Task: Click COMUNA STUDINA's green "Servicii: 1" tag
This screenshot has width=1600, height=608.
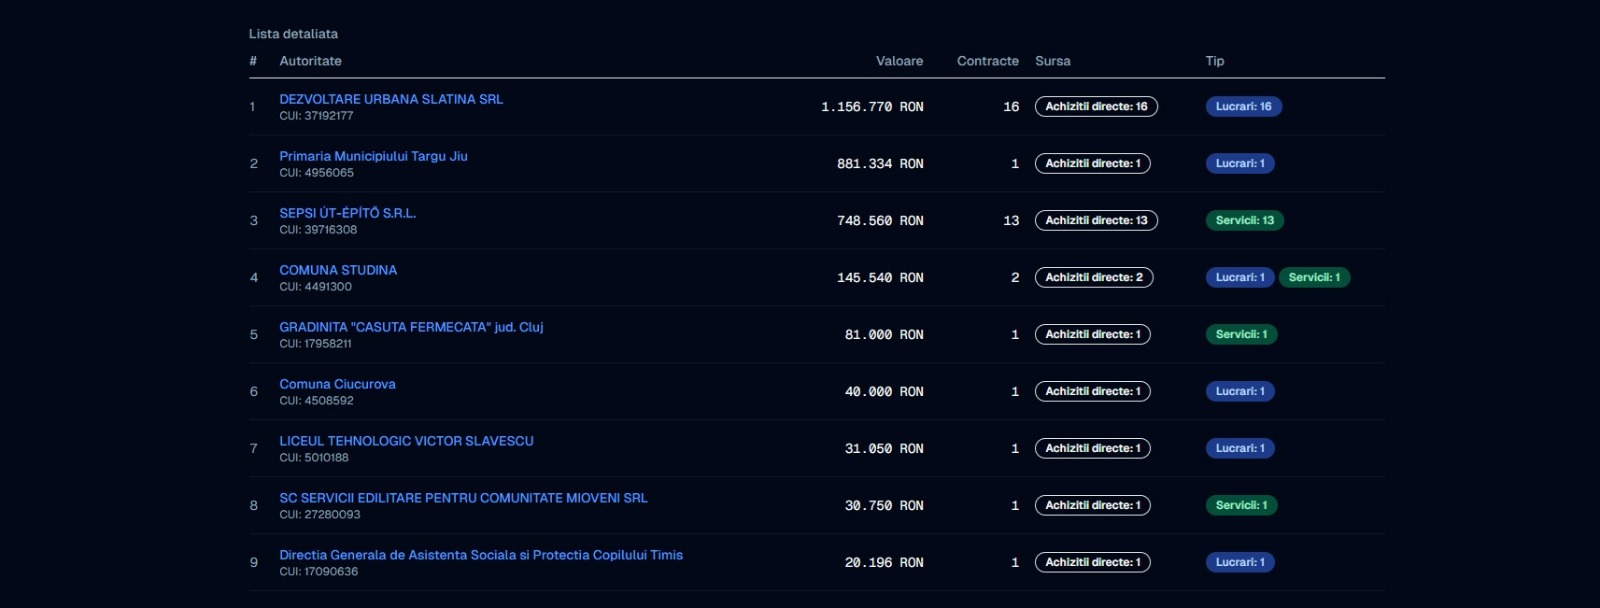Action: click(x=1314, y=278)
